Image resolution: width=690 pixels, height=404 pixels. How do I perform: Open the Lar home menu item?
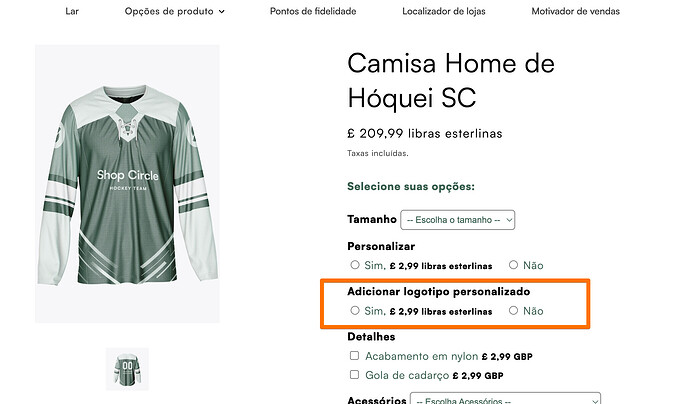pyautogui.click(x=72, y=11)
